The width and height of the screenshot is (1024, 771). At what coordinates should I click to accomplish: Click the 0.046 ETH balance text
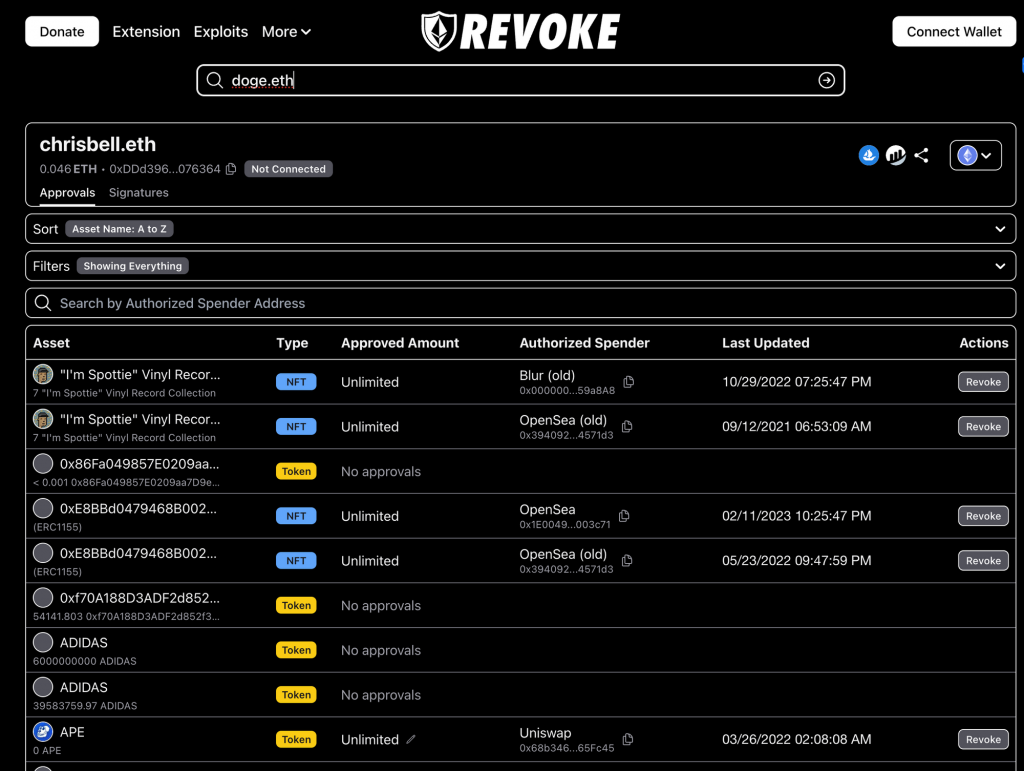tap(68, 169)
